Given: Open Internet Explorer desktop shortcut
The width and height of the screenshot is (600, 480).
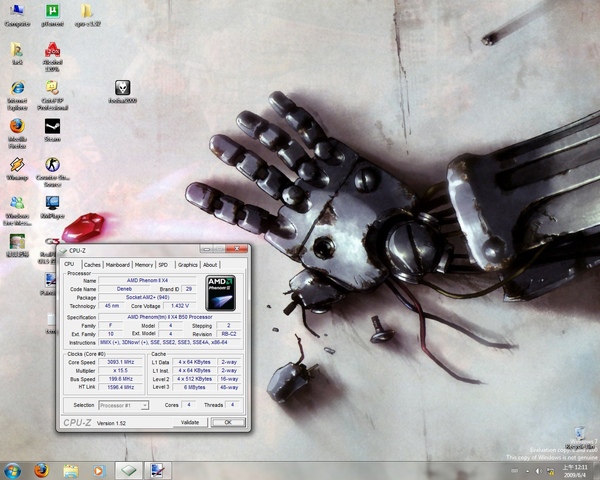Looking at the screenshot, I should (17, 95).
